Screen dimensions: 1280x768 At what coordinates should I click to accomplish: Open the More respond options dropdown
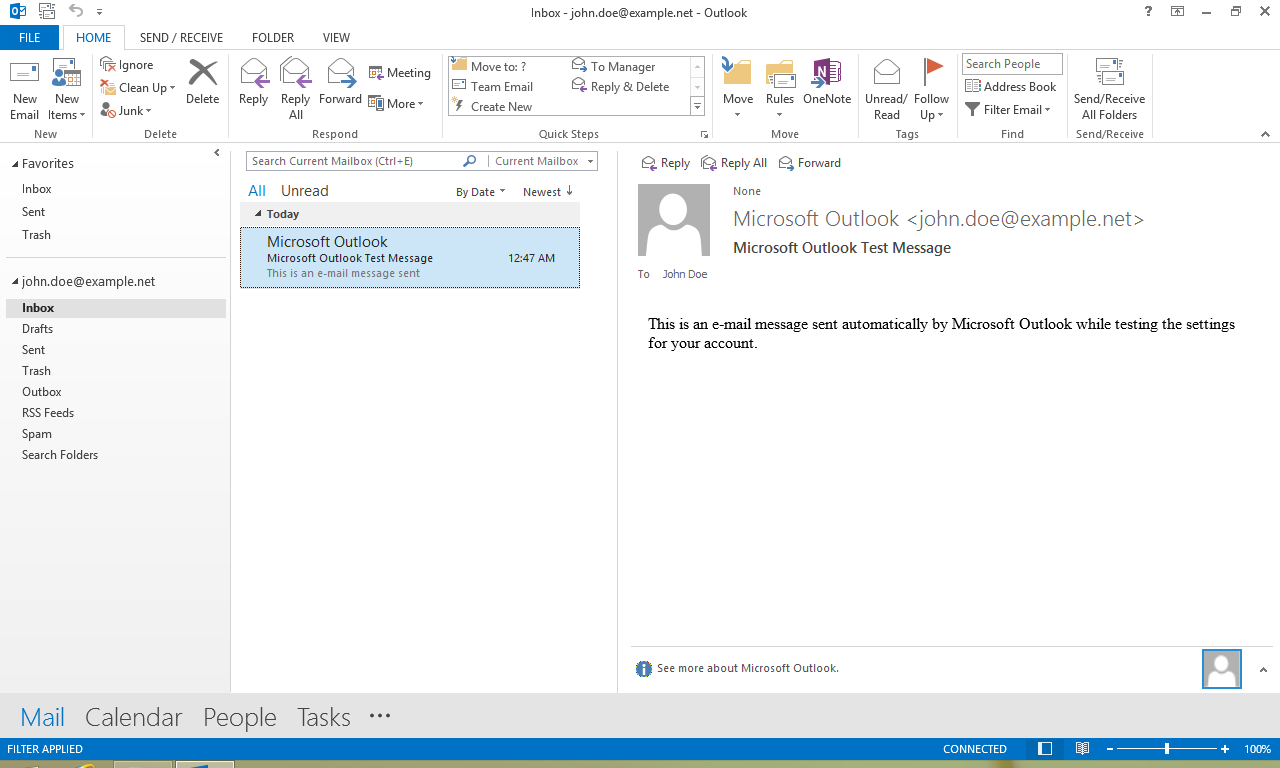tap(396, 104)
